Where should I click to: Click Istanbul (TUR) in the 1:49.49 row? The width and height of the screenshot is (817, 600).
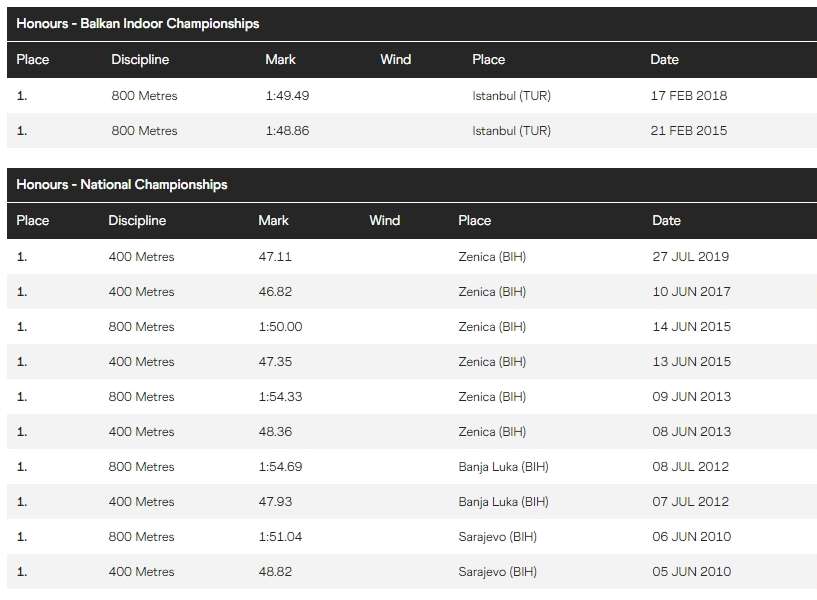coord(511,96)
